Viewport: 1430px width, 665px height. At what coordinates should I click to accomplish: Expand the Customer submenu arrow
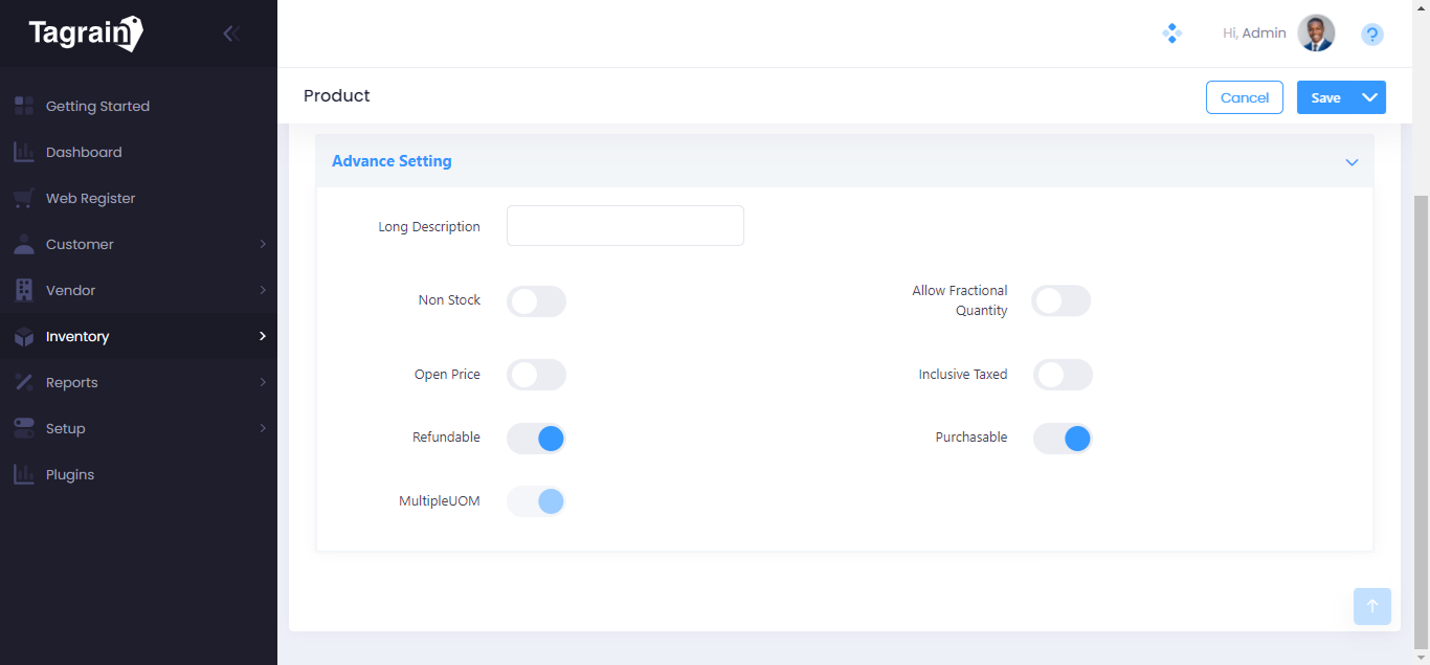pyautogui.click(x=263, y=244)
